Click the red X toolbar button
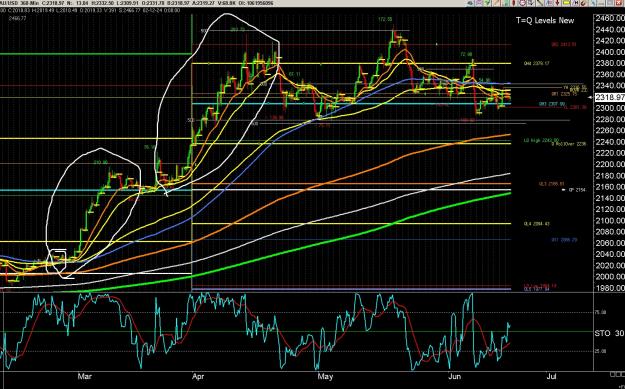 pyautogui.click(x=619, y=3)
